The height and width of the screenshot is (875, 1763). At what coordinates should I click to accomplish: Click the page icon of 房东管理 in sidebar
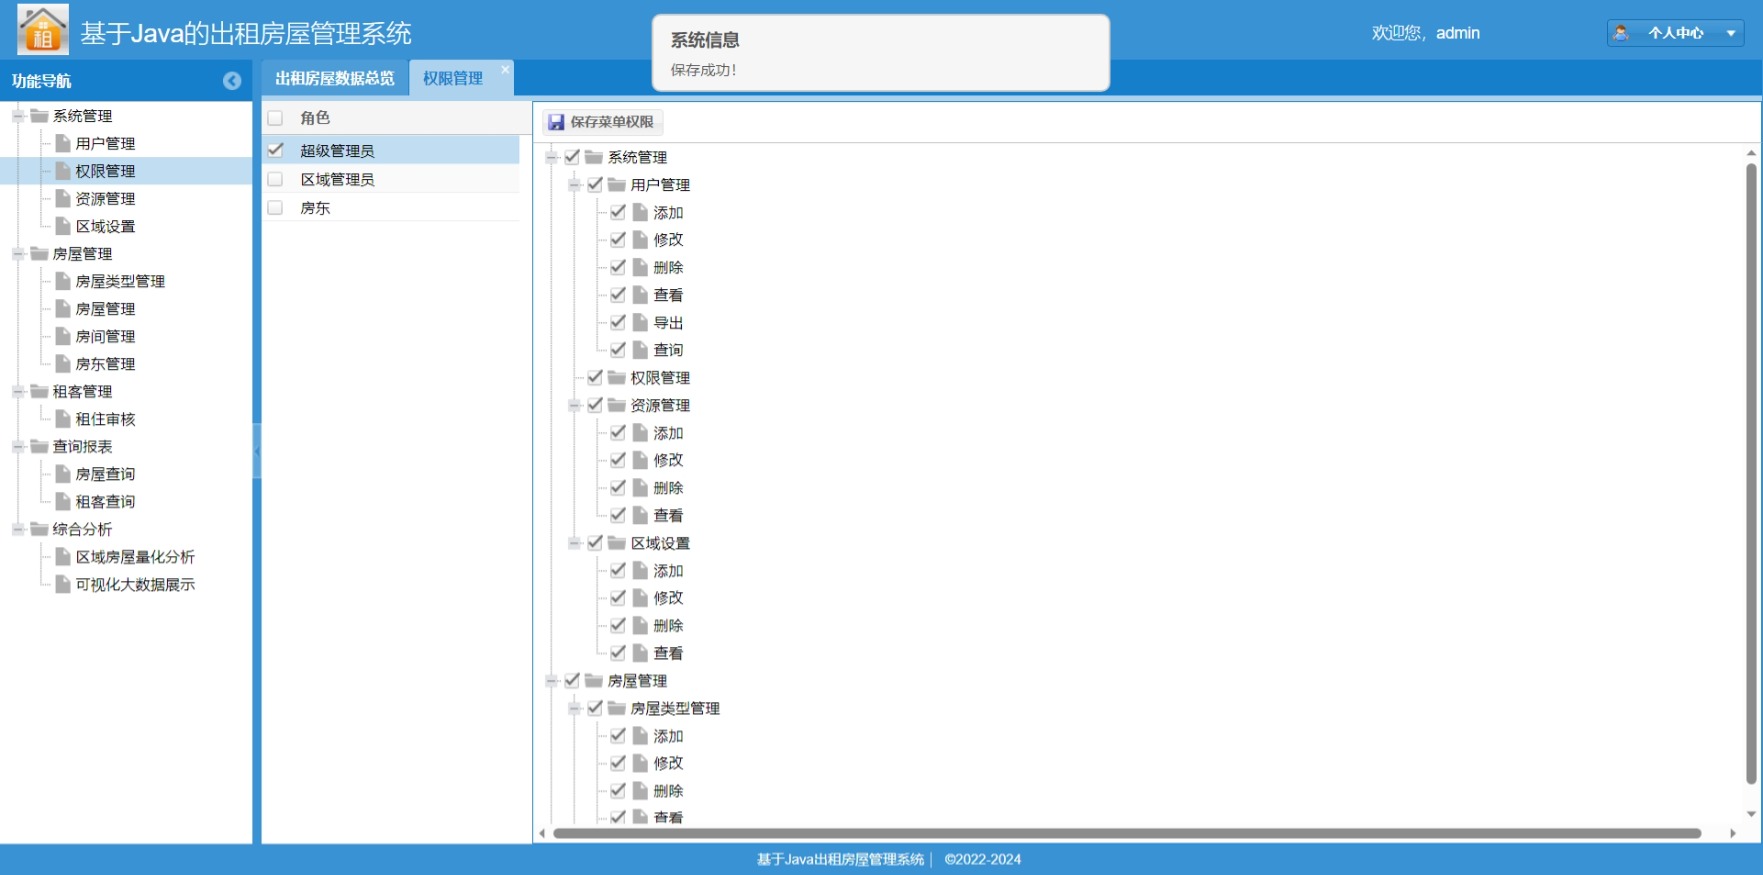(63, 364)
